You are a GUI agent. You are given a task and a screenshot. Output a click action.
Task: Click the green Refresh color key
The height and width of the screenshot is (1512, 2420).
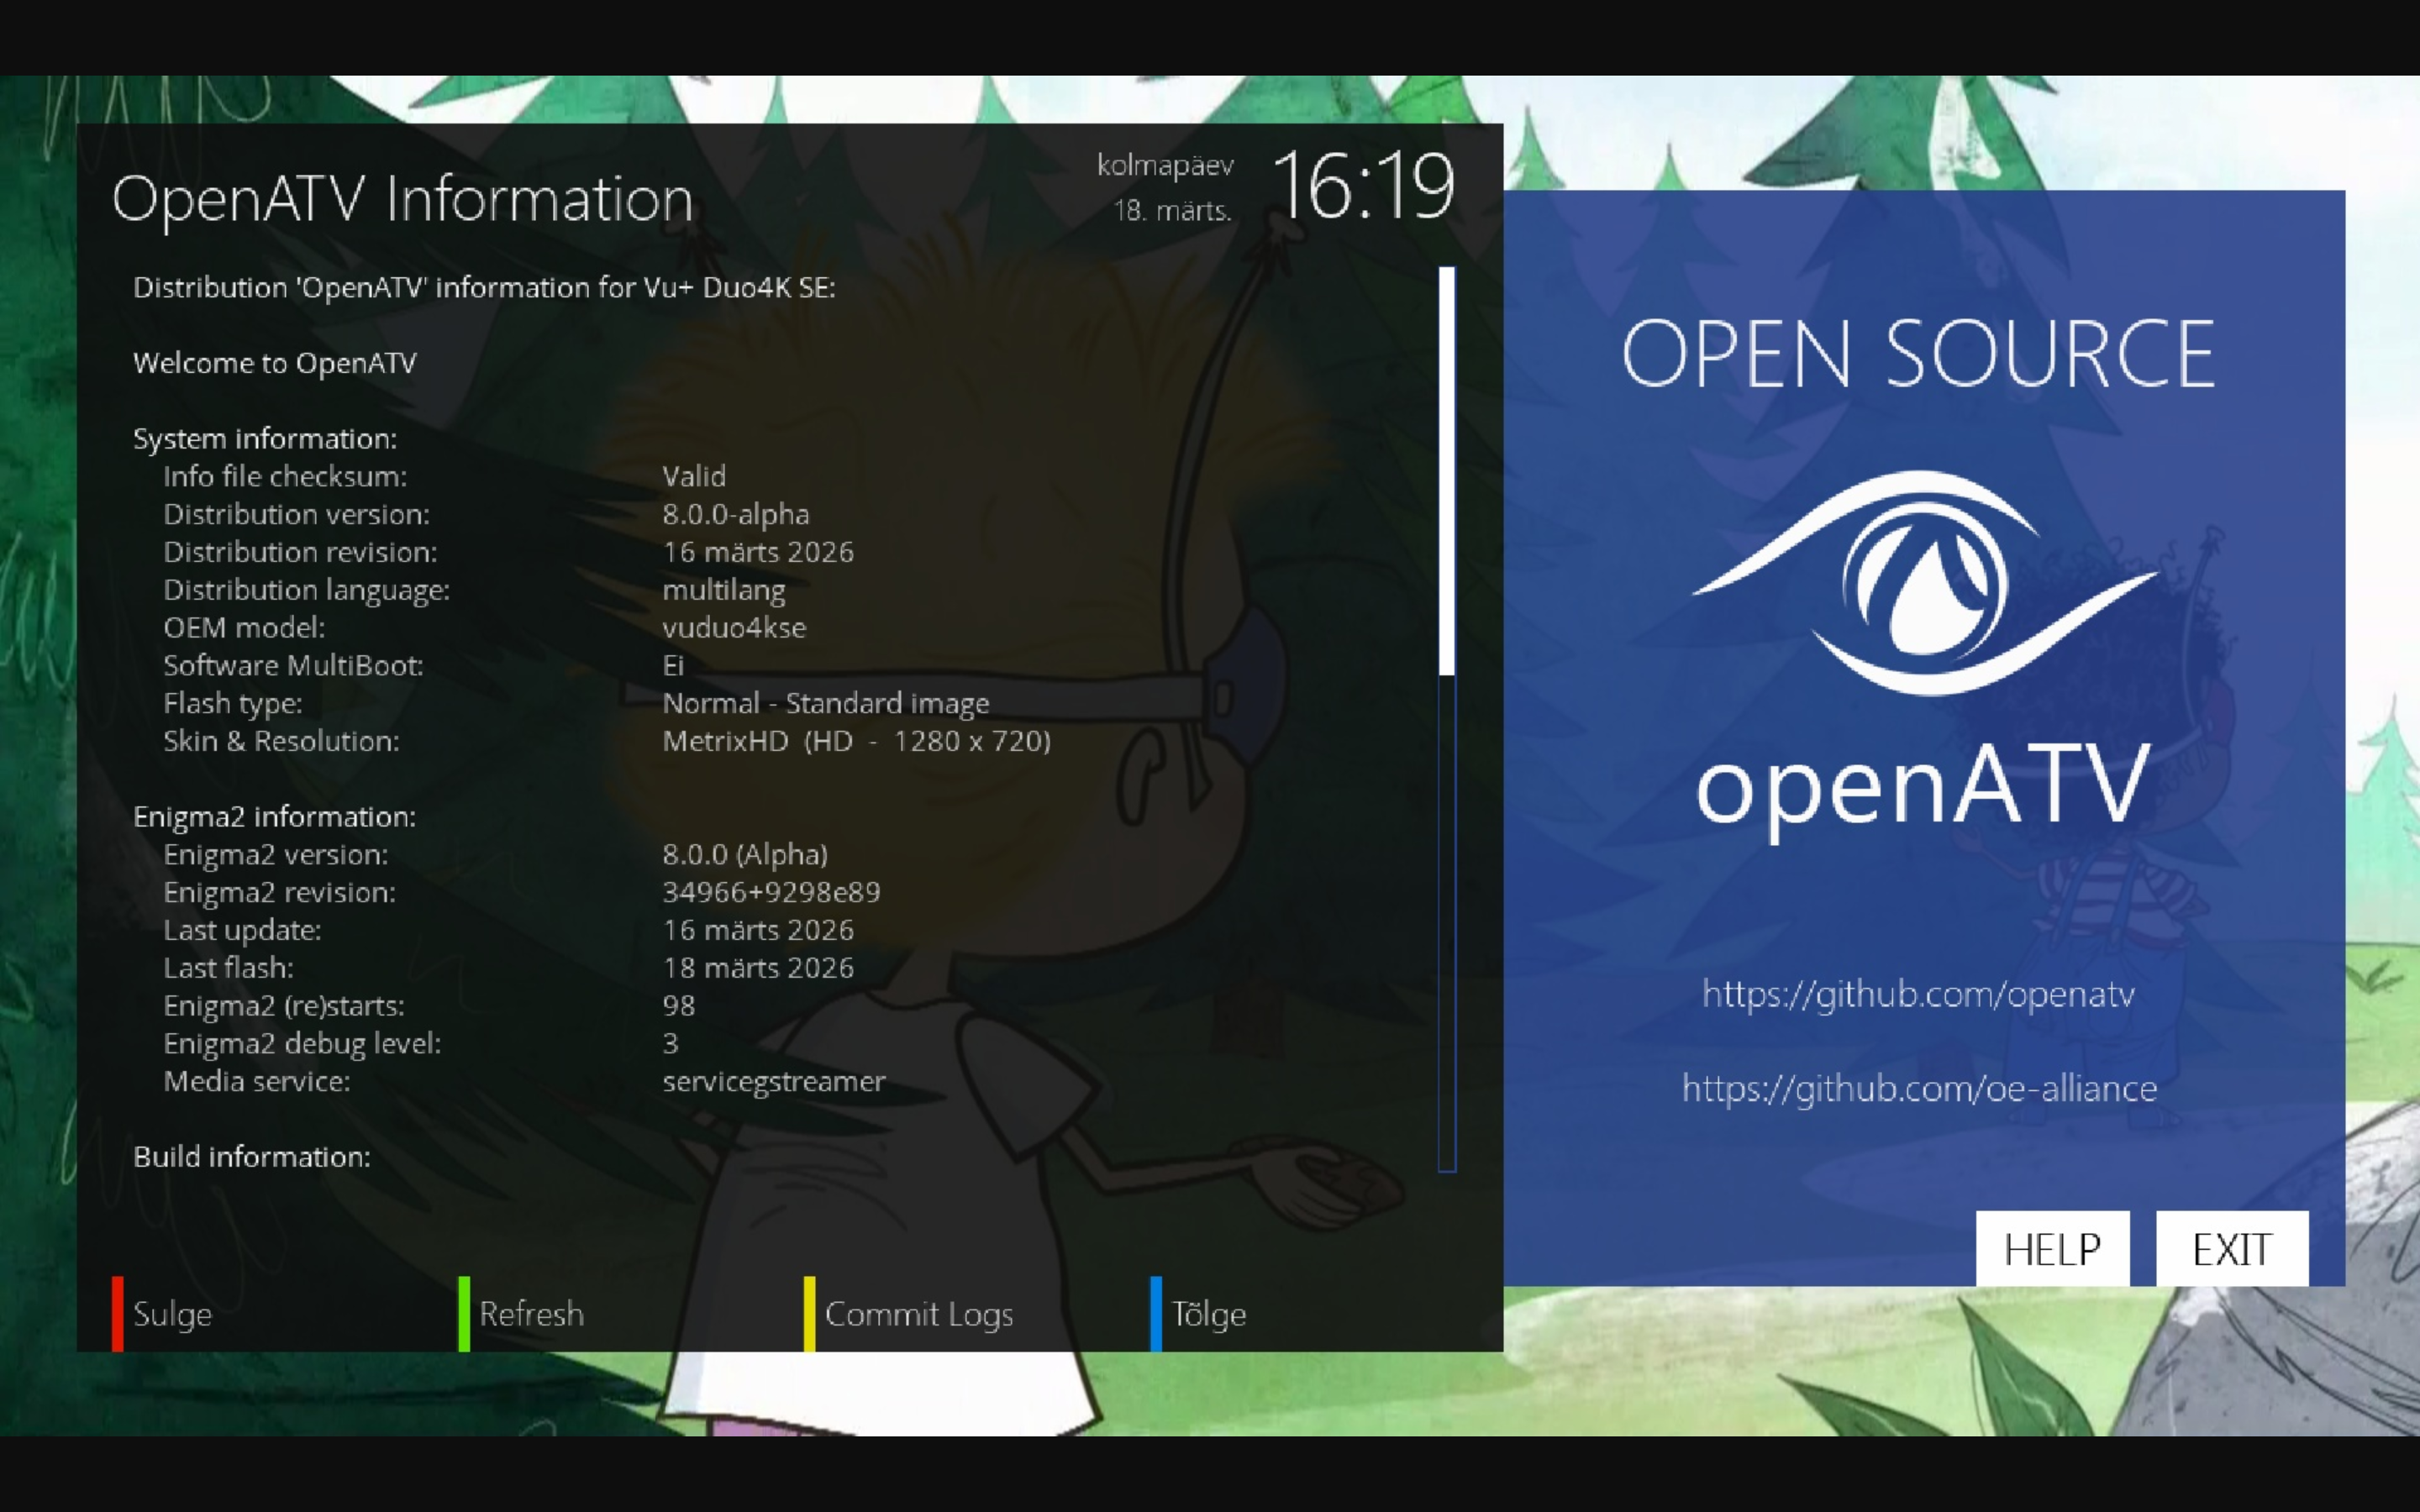coord(464,1313)
